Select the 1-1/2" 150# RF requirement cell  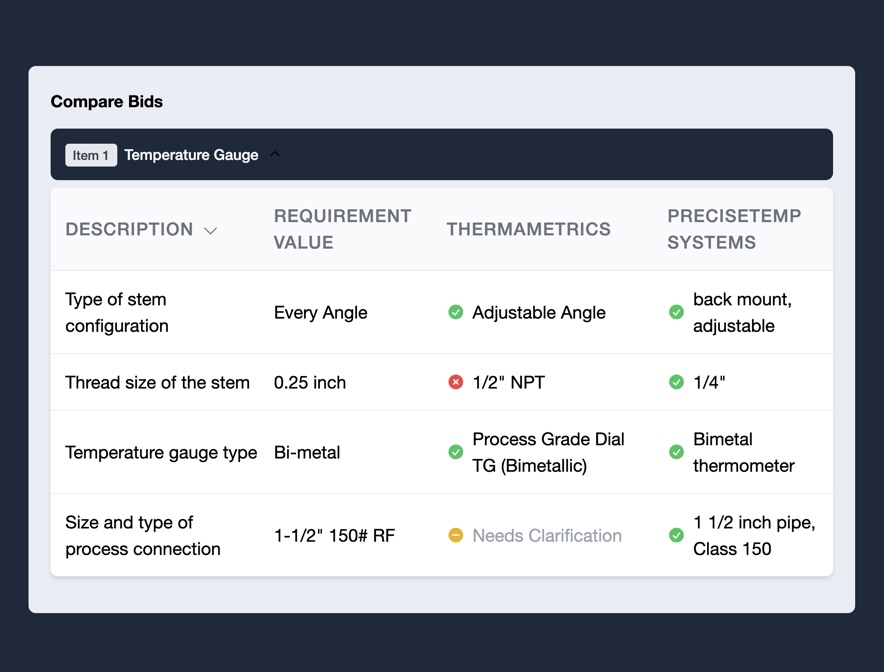[x=334, y=536]
